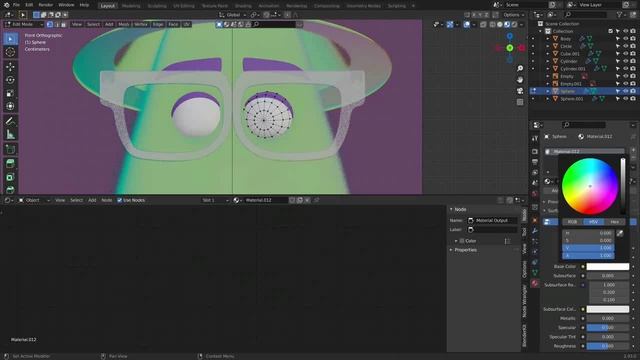The height and width of the screenshot is (360, 640).
Task: Select the Select Box tool
Action: click(10, 39)
